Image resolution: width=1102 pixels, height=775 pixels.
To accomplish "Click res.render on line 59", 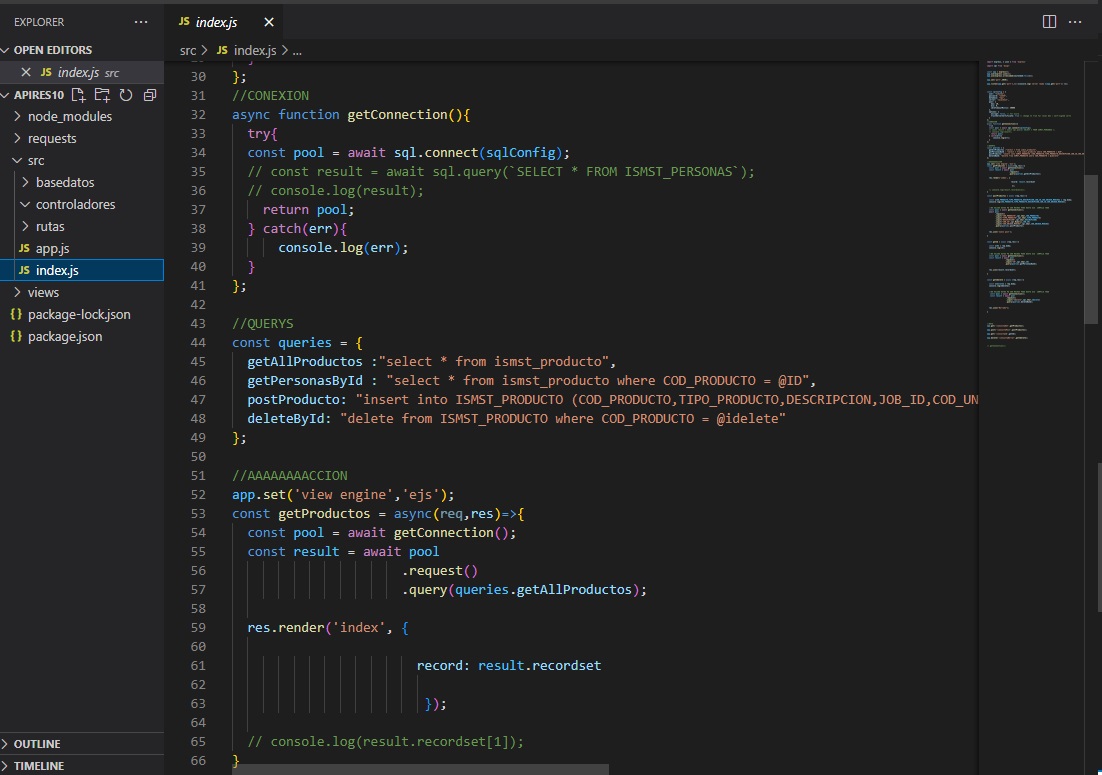I will click(285, 627).
